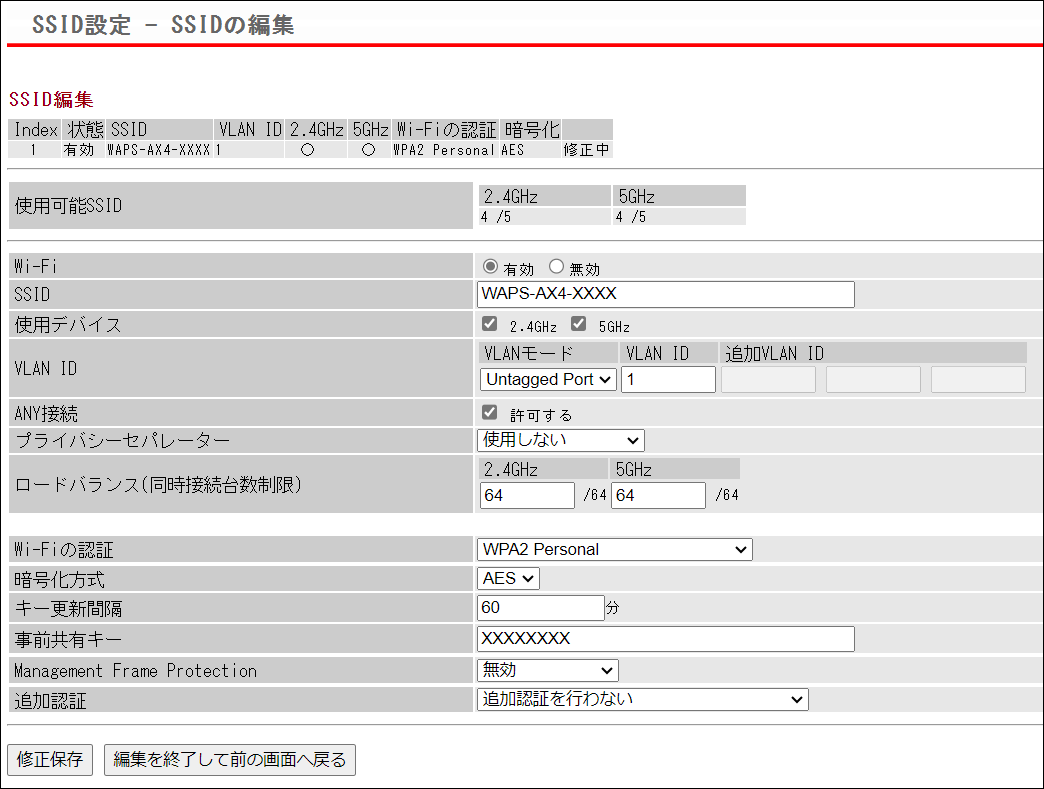Click the VLAN ID input field
1044x789 pixels.
pos(668,379)
